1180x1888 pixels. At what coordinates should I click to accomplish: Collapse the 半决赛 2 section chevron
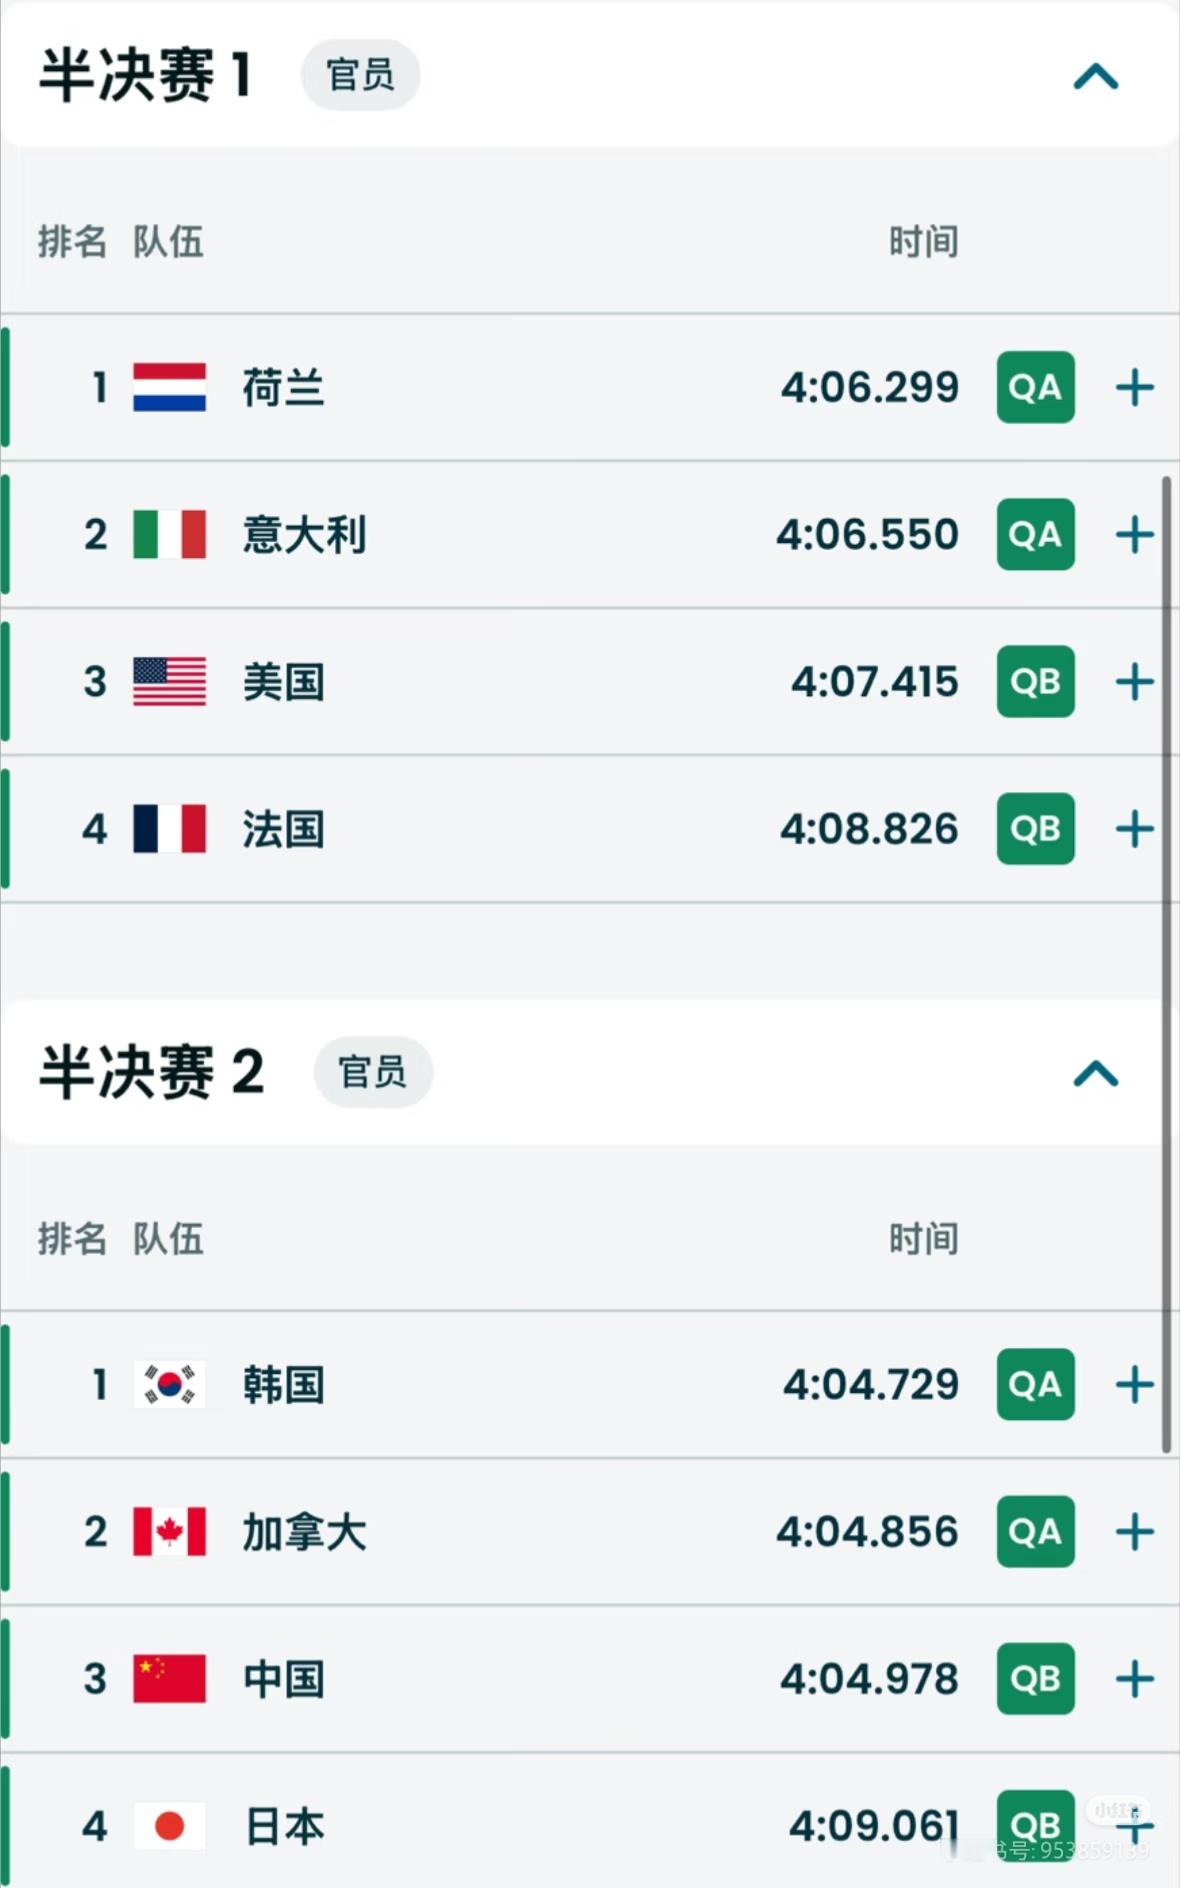1095,1073
